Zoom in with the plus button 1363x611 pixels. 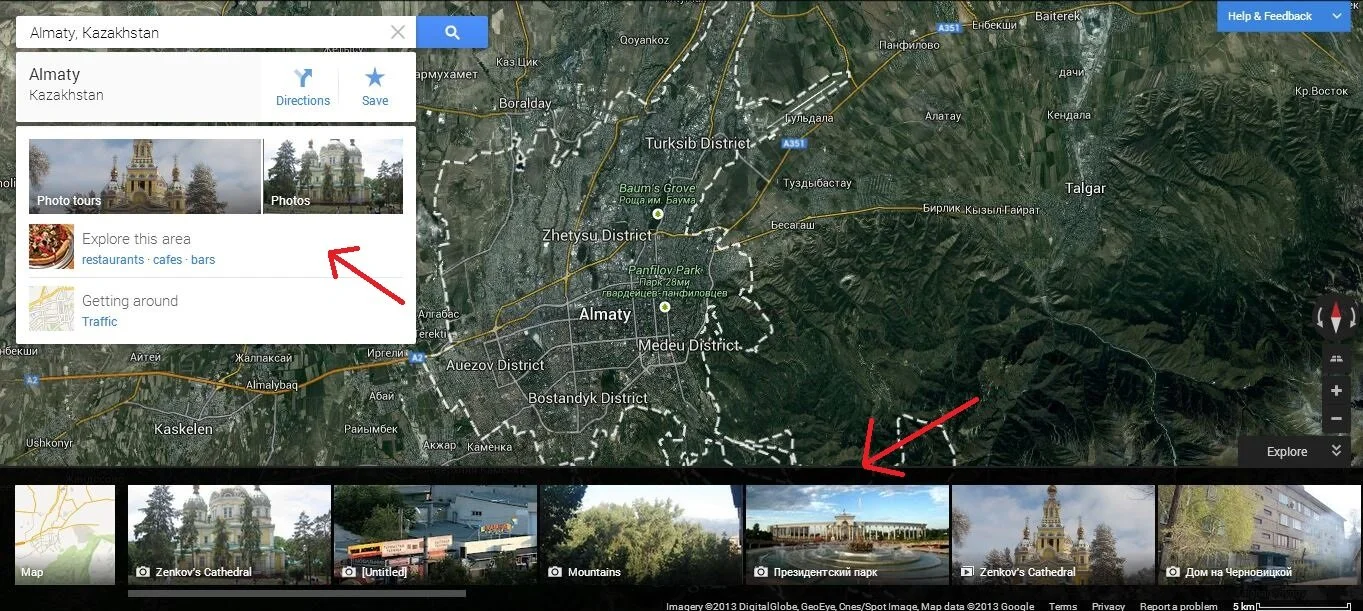coord(1336,391)
